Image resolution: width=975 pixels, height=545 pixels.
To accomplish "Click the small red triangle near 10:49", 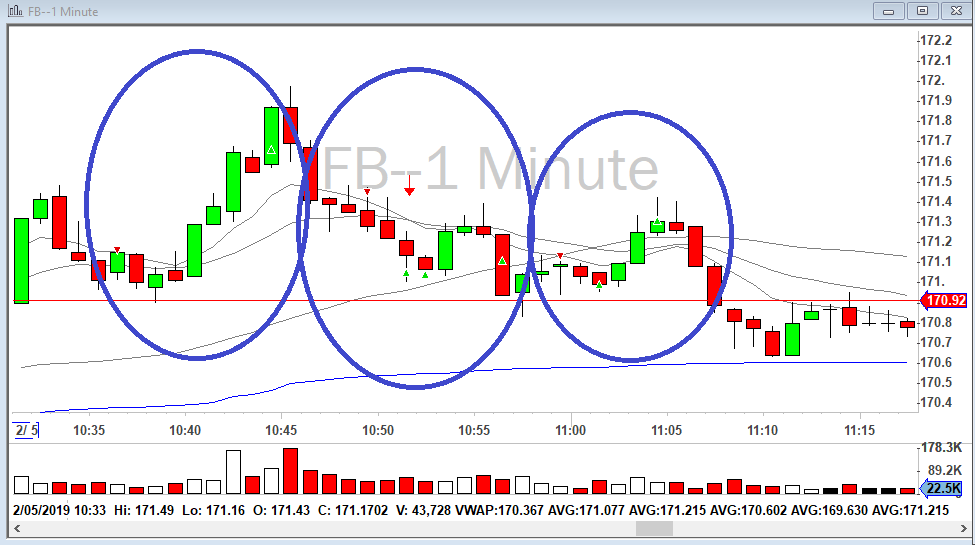I will (x=367, y=191).
